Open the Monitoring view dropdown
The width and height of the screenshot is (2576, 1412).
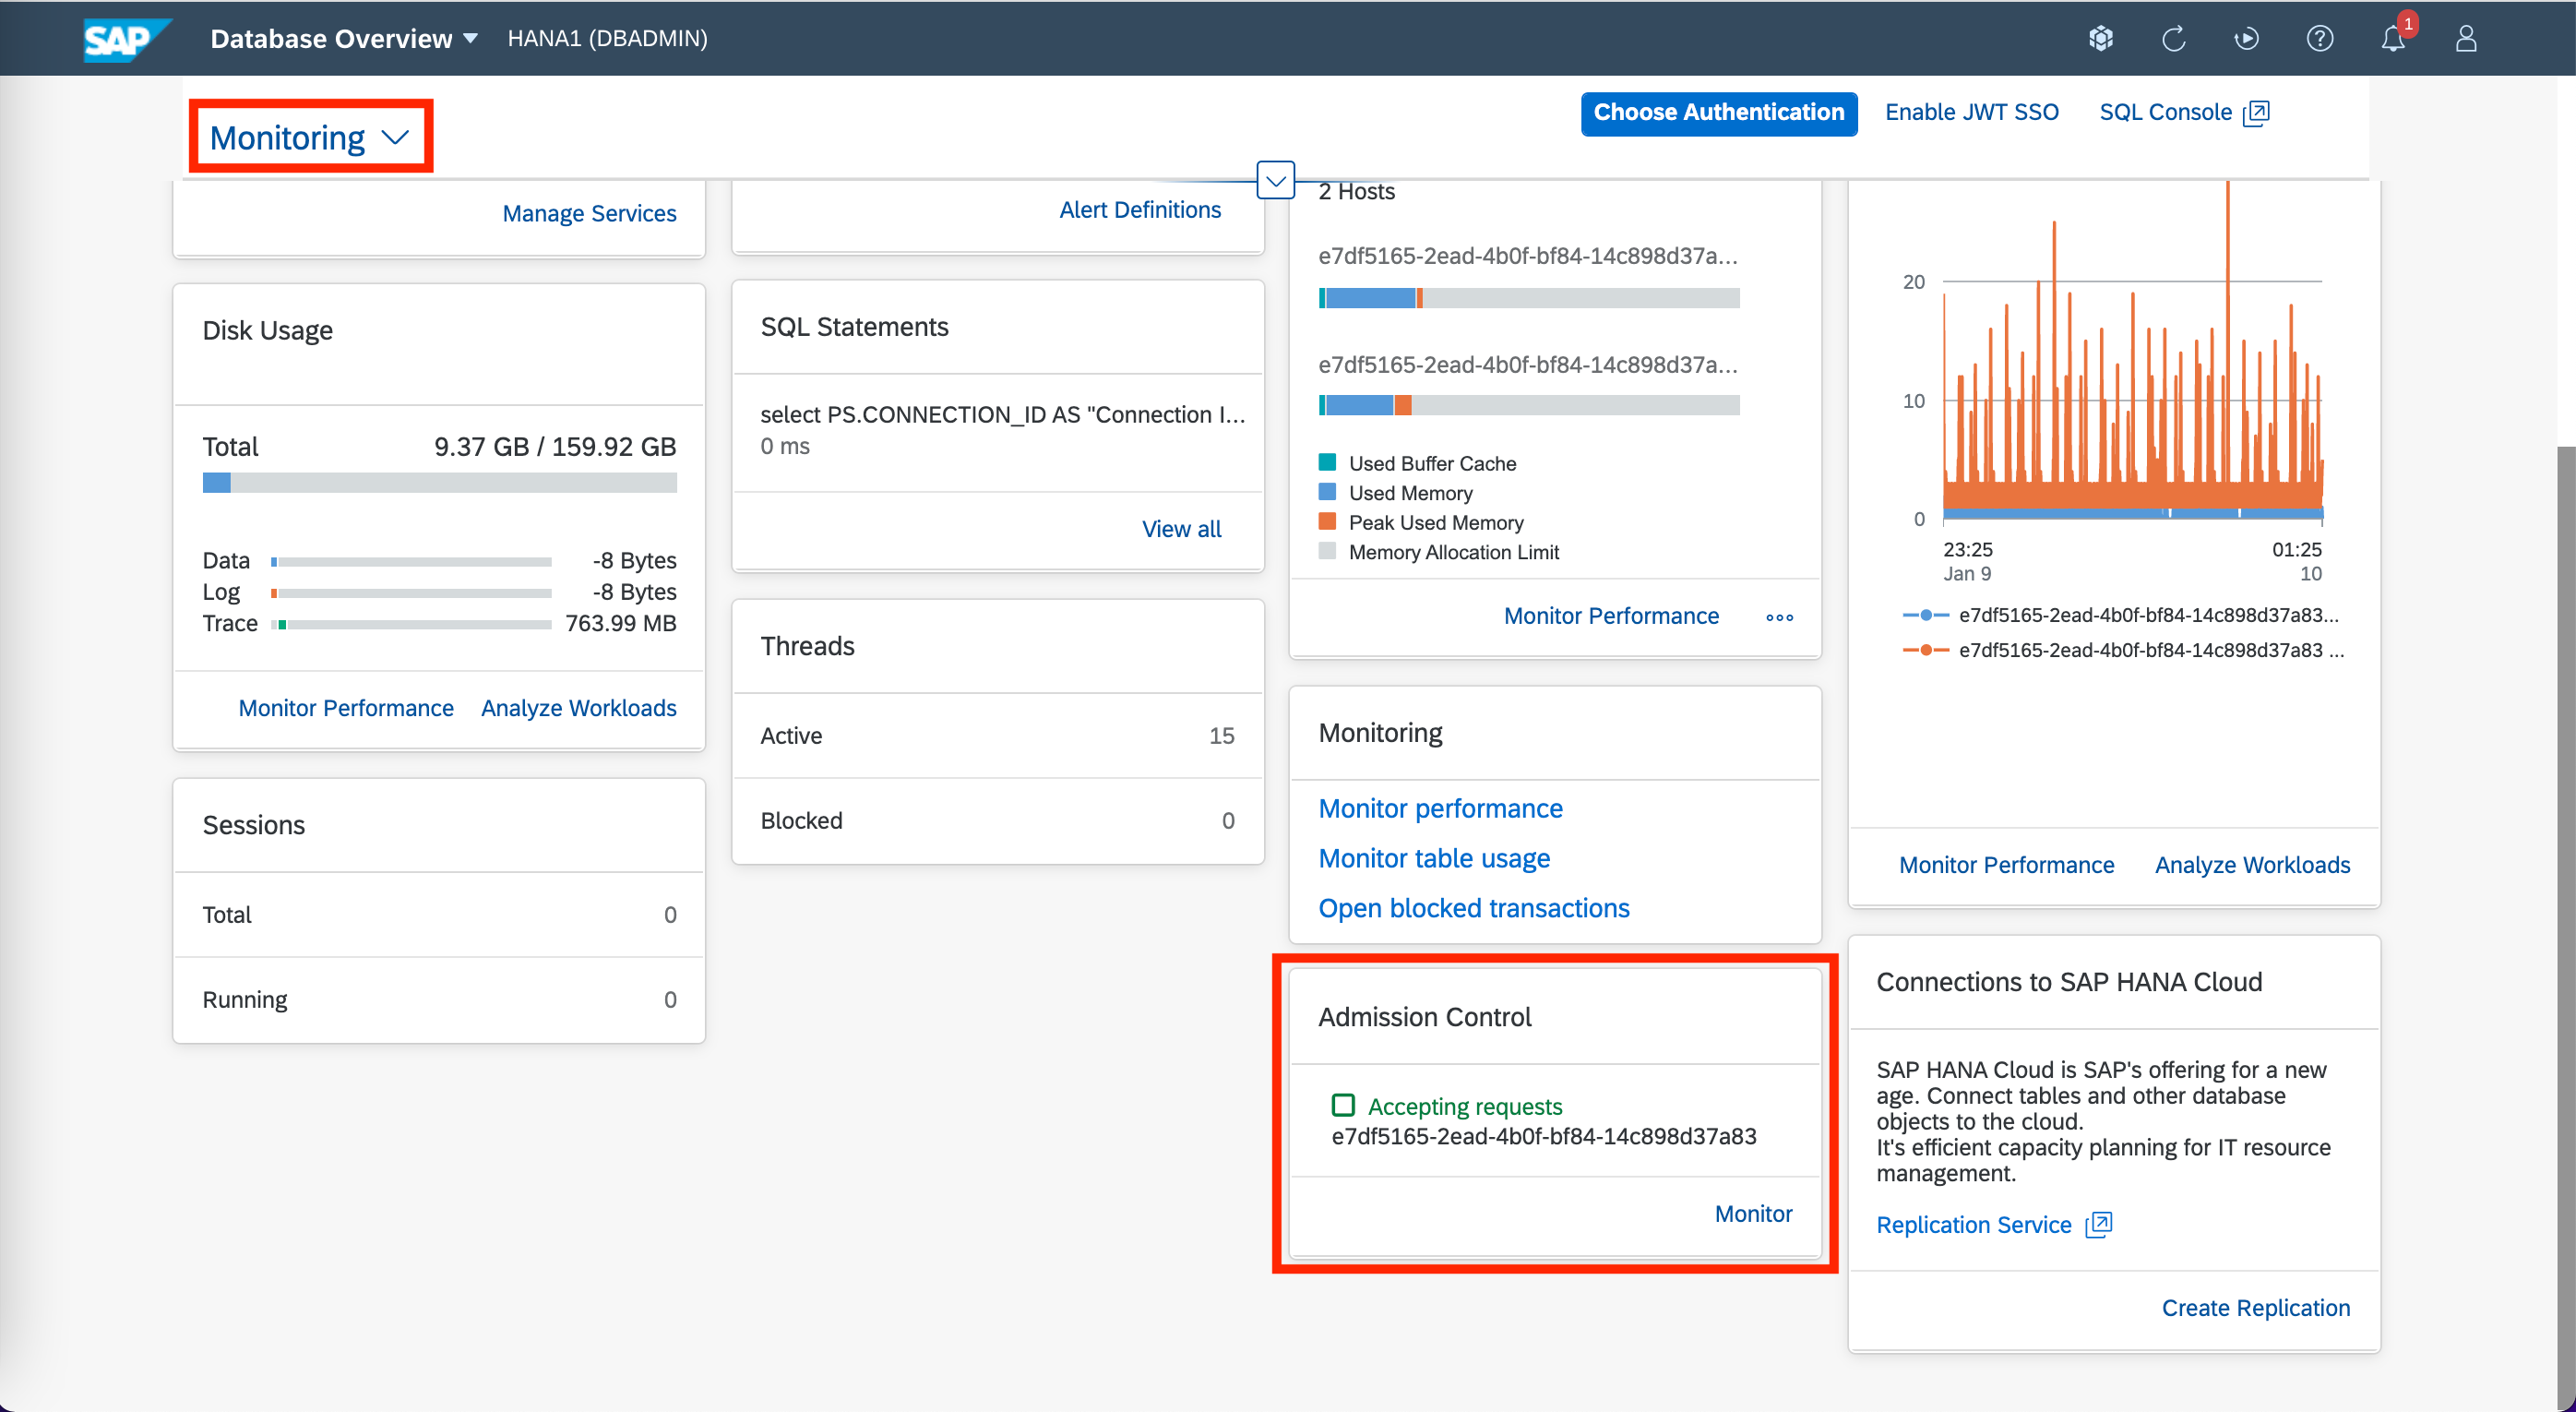(310, 137)
